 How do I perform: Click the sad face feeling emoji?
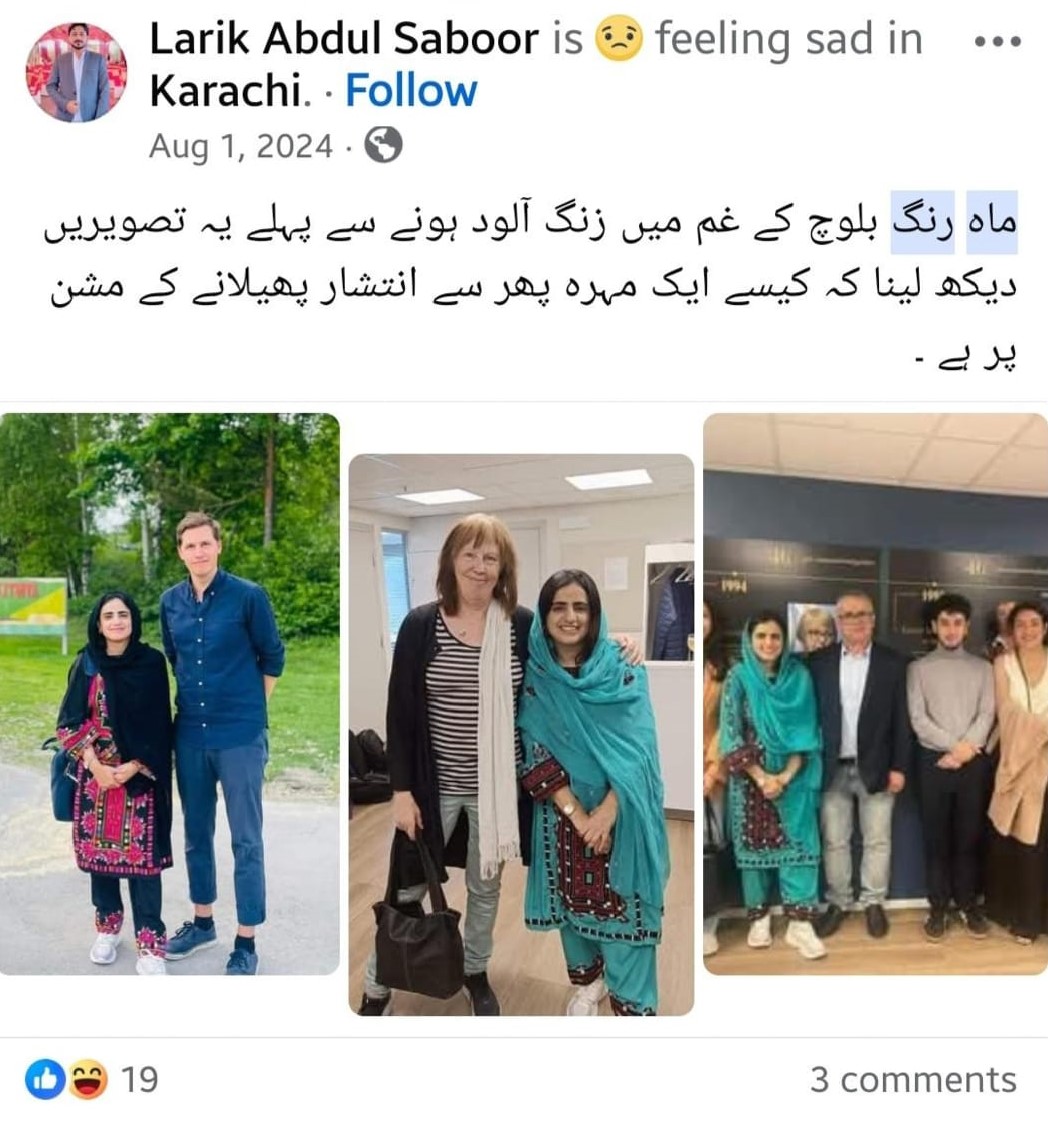[619, 39]
